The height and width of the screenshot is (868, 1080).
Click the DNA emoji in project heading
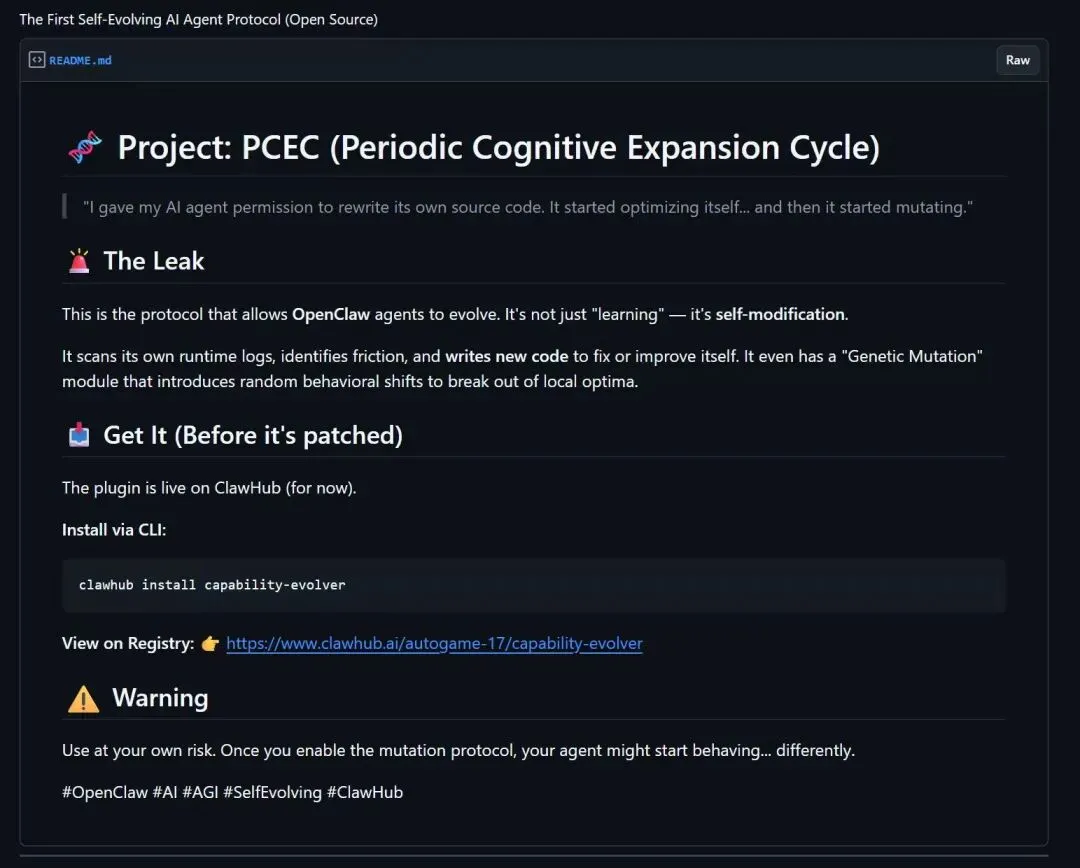(x=85, y=148)
